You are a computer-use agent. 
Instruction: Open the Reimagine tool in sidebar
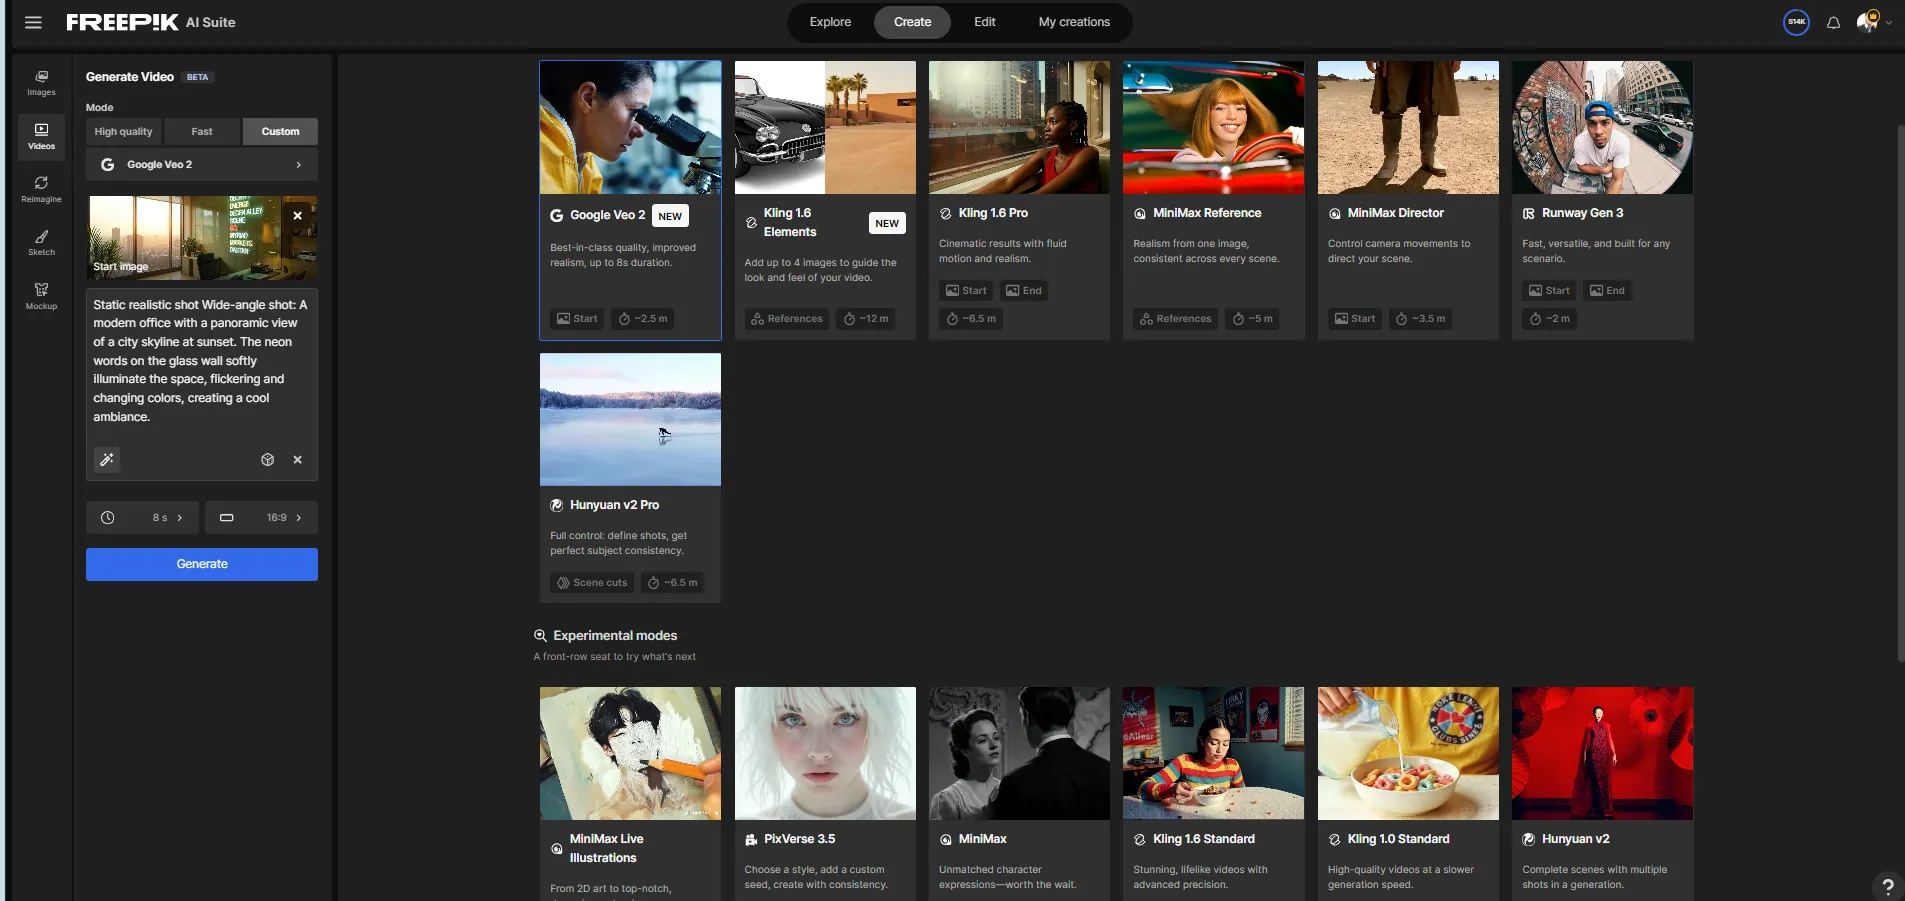(x=41, y=189)
